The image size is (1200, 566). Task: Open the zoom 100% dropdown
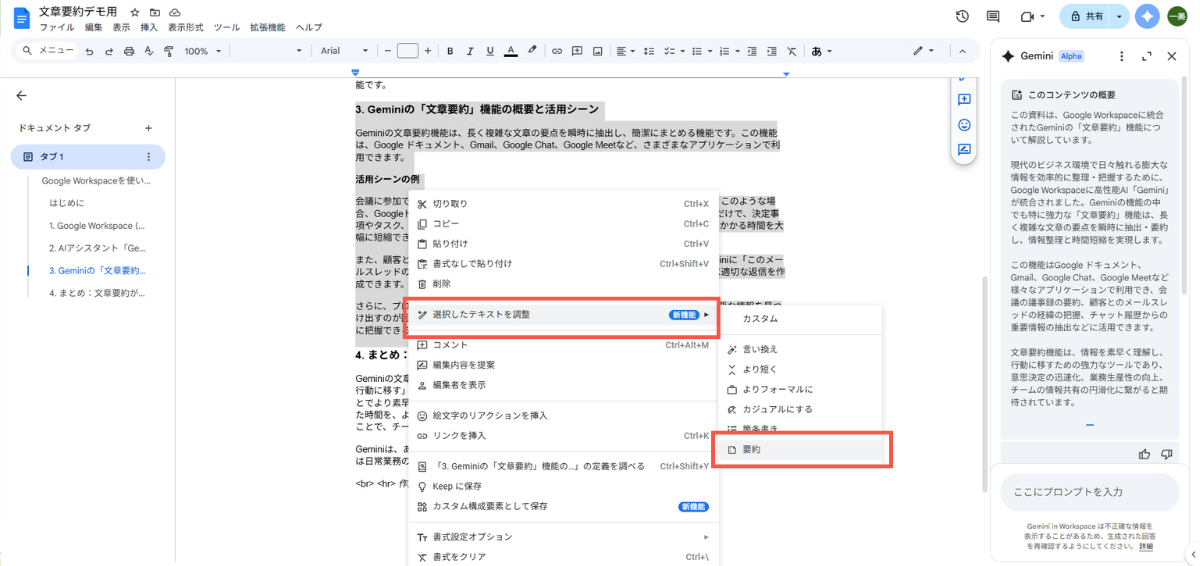[x=201, y=51]
